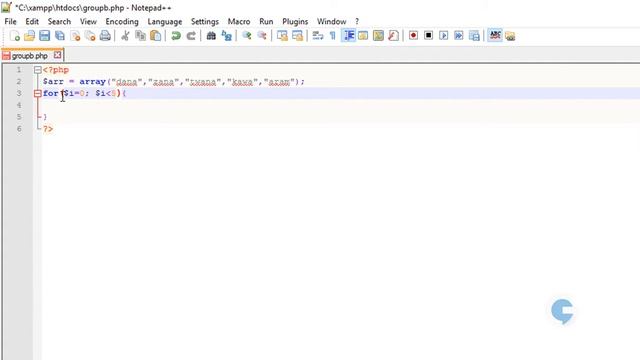The height and width of the screenshot is (360, 640).
Task: Open the ? help menu
Action: 357,22
